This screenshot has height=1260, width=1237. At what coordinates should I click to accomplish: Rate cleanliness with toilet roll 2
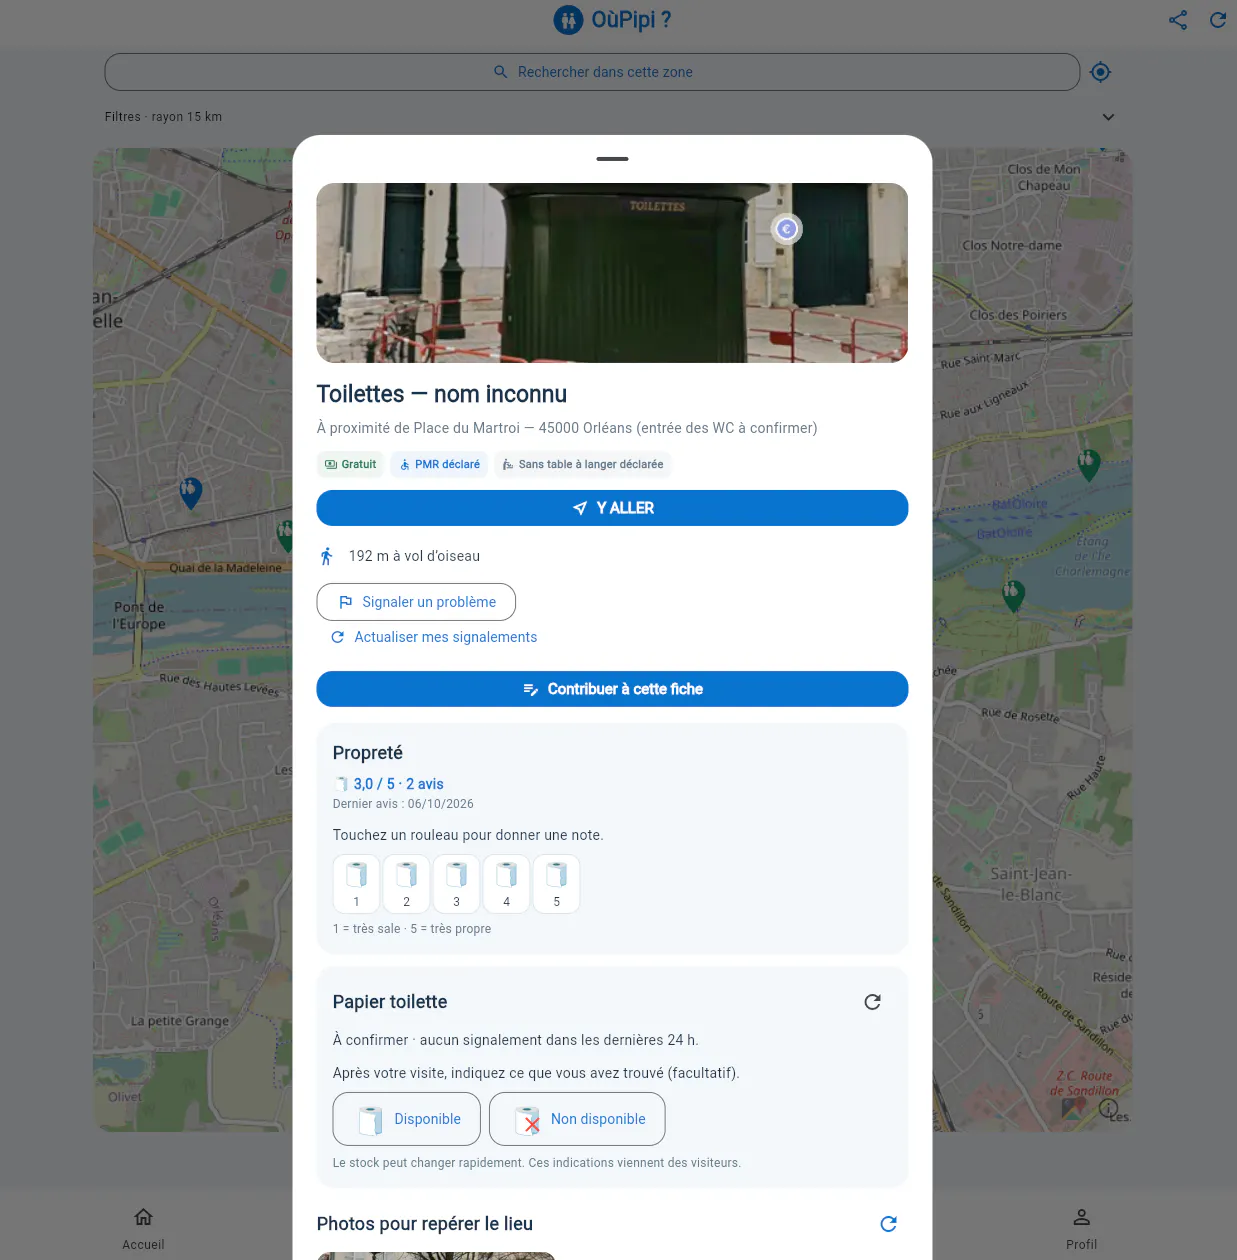(406, 884)
